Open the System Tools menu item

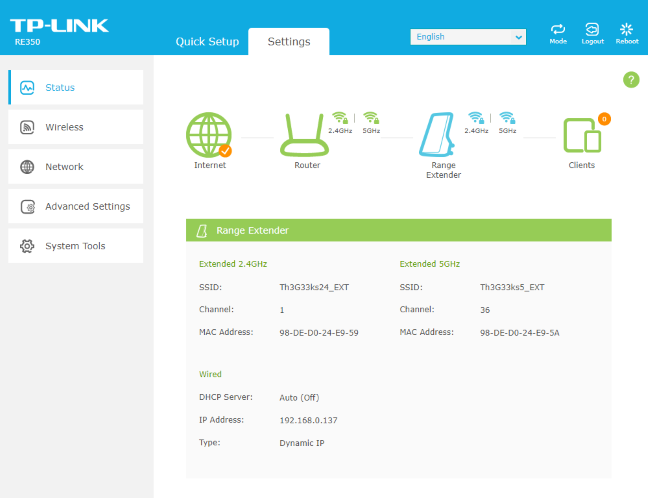[76, 246]
